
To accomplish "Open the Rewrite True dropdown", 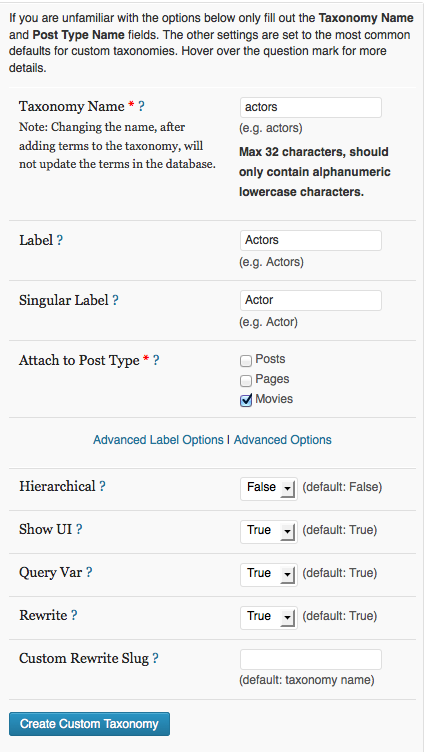I will coord(269,617).
